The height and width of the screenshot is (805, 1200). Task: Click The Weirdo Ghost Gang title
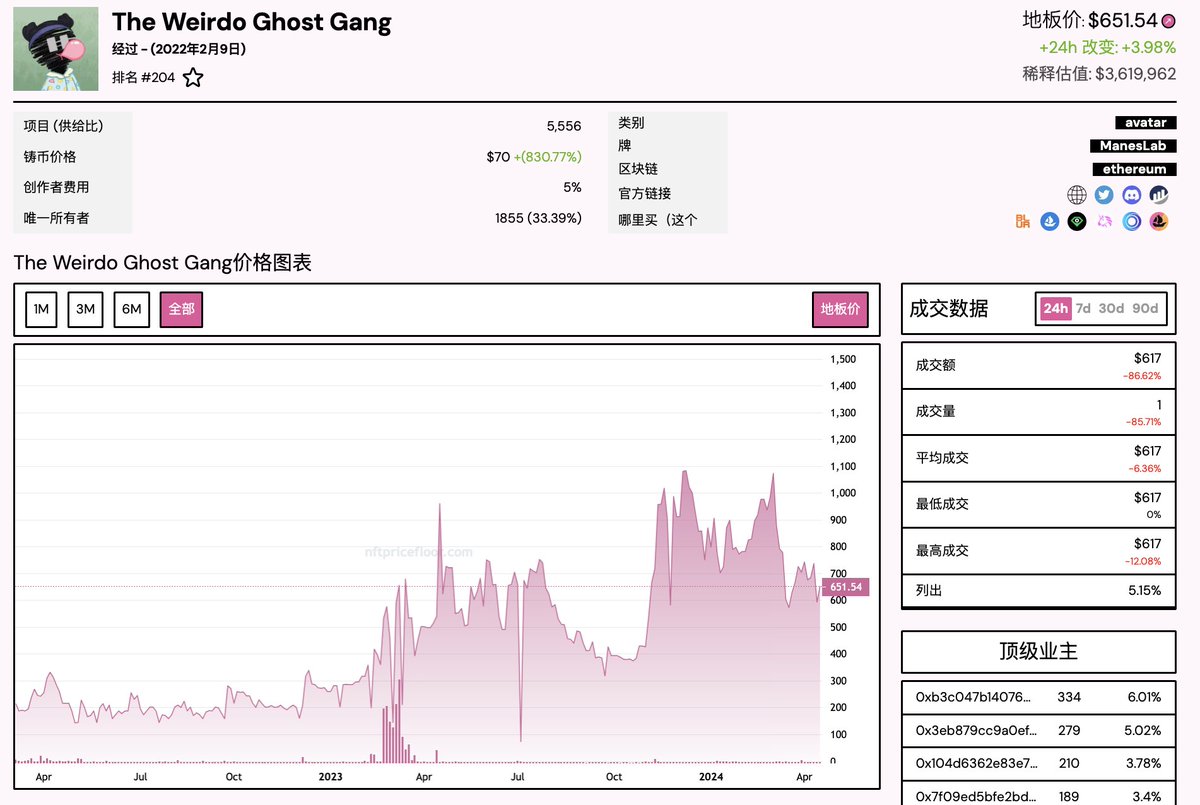[x=252, y=22]
